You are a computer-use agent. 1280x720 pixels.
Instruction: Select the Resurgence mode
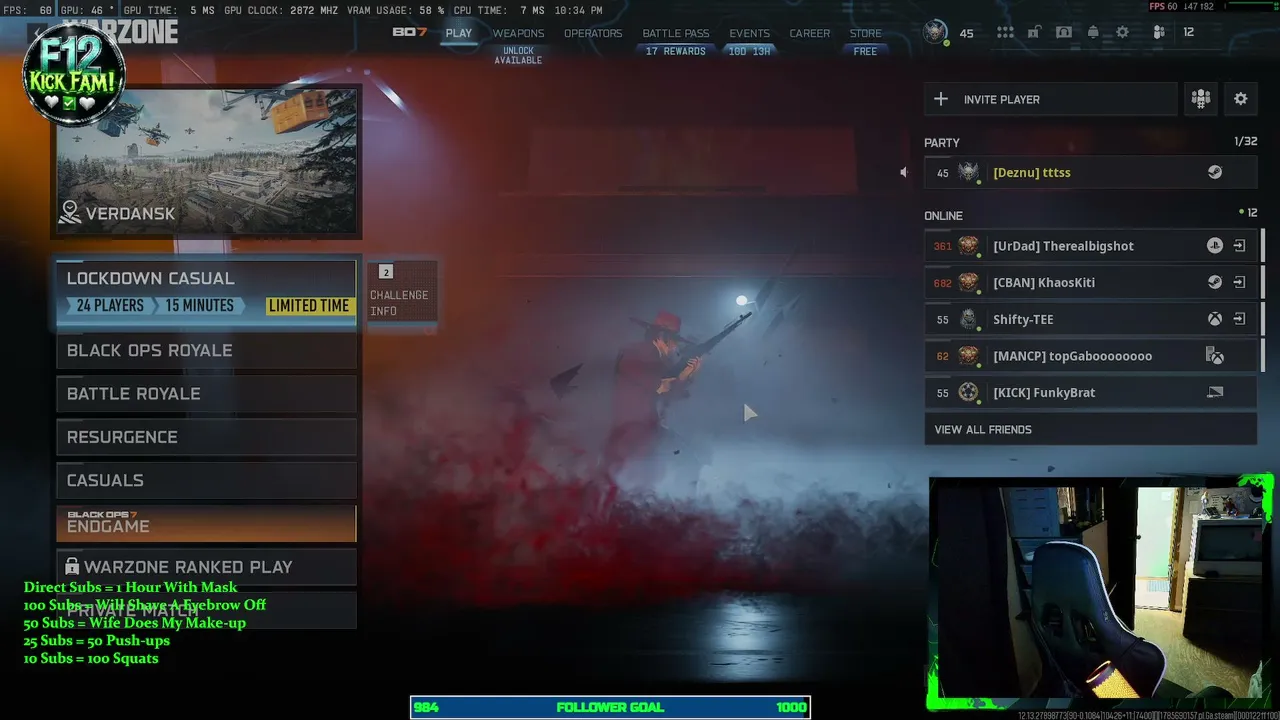(206, 437)
